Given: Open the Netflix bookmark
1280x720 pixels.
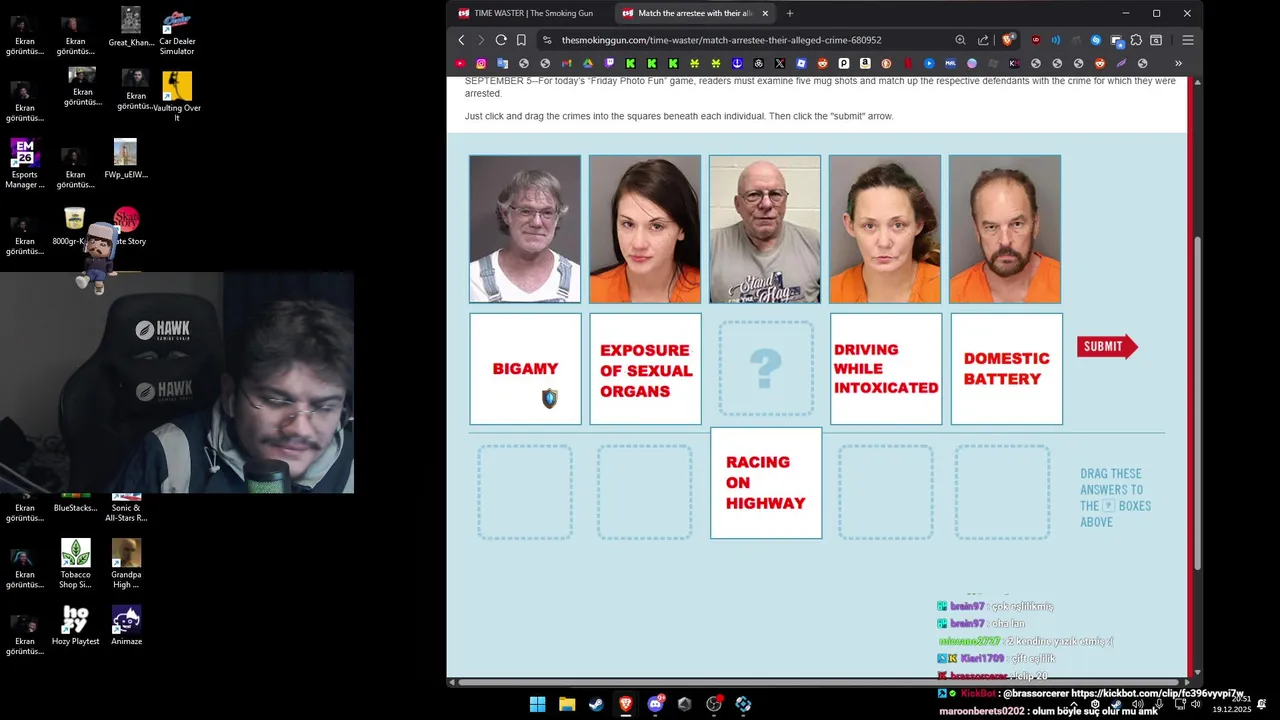Looking at the screenshot, I should 908,63.
